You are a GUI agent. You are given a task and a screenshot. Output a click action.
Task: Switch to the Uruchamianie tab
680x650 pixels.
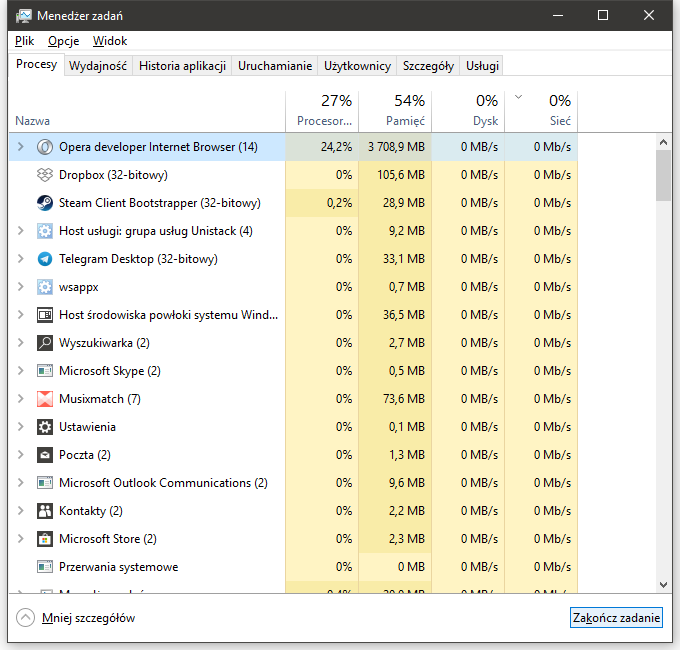pyautogui.click(x=275, y=66)
